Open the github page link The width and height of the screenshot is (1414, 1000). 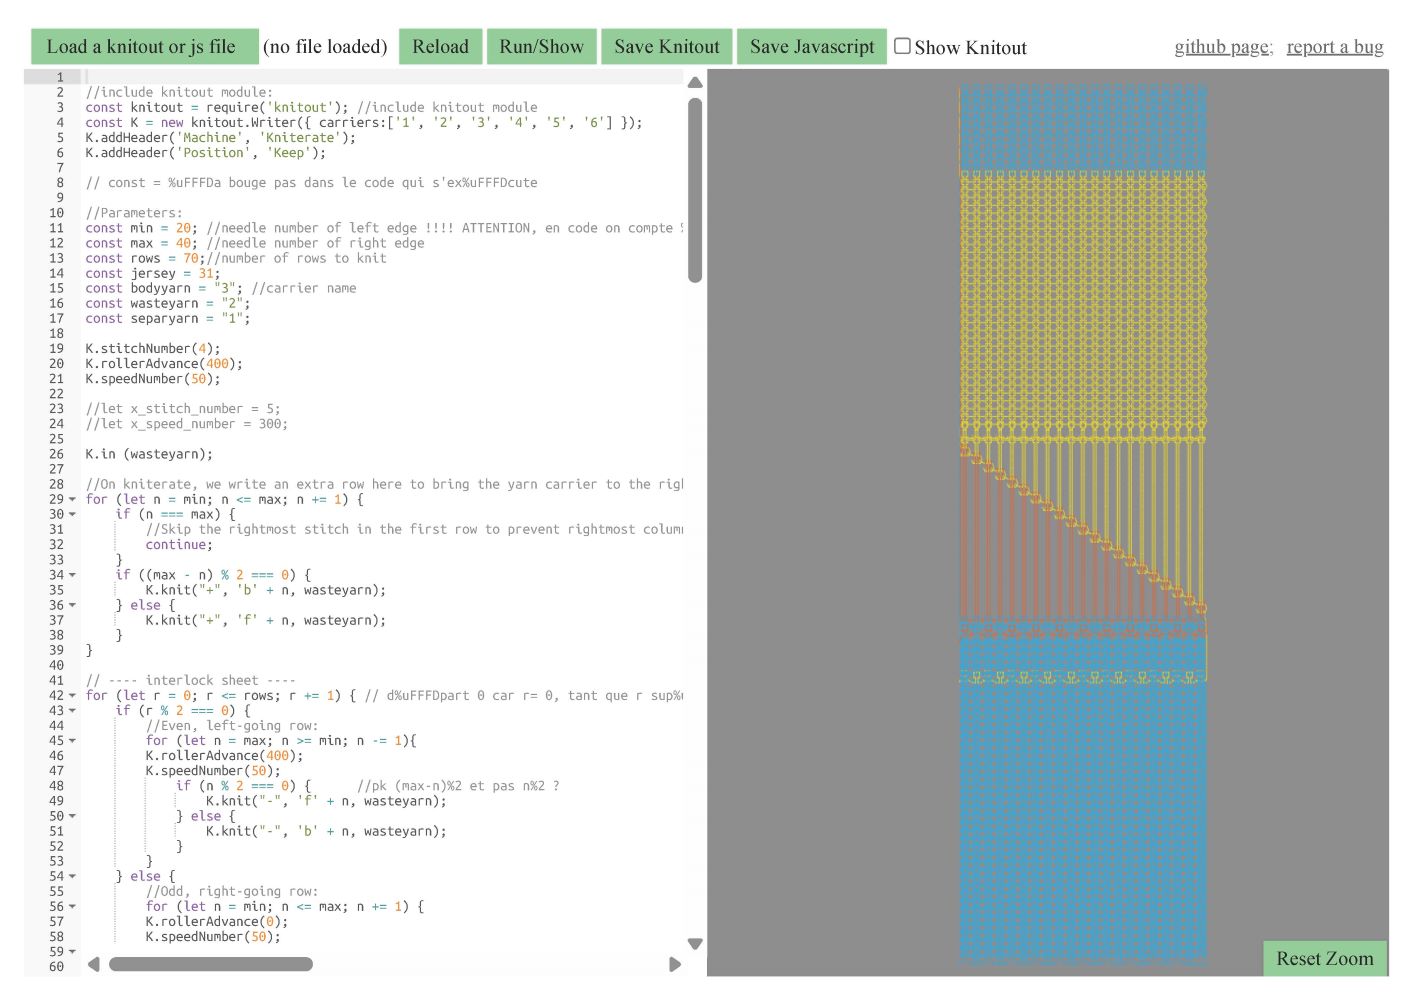point(1223,47)
